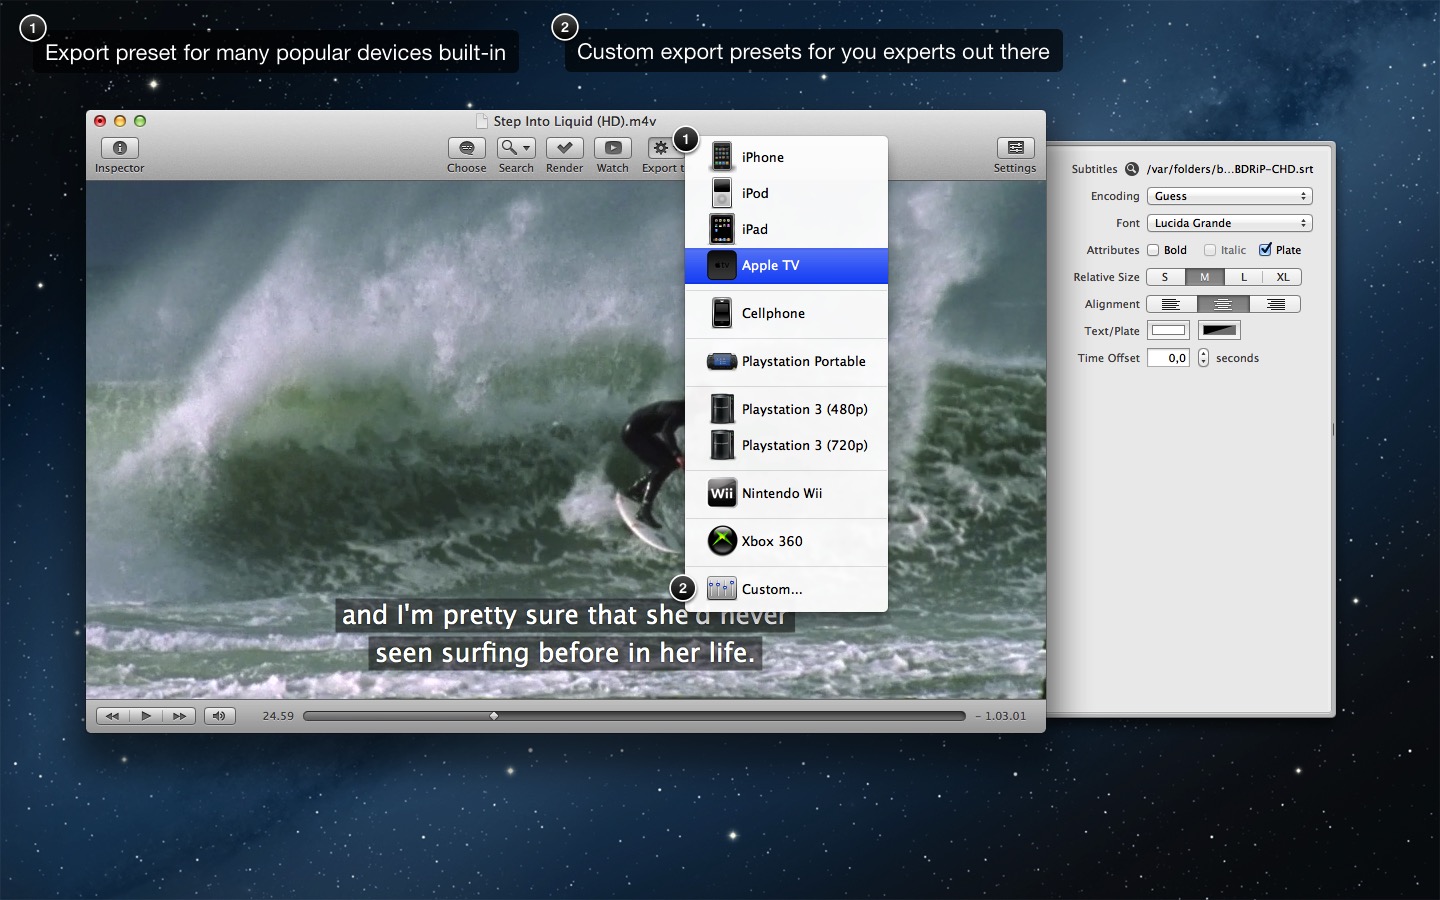Open the Search dropdown in toolbar

pos(516,148)
